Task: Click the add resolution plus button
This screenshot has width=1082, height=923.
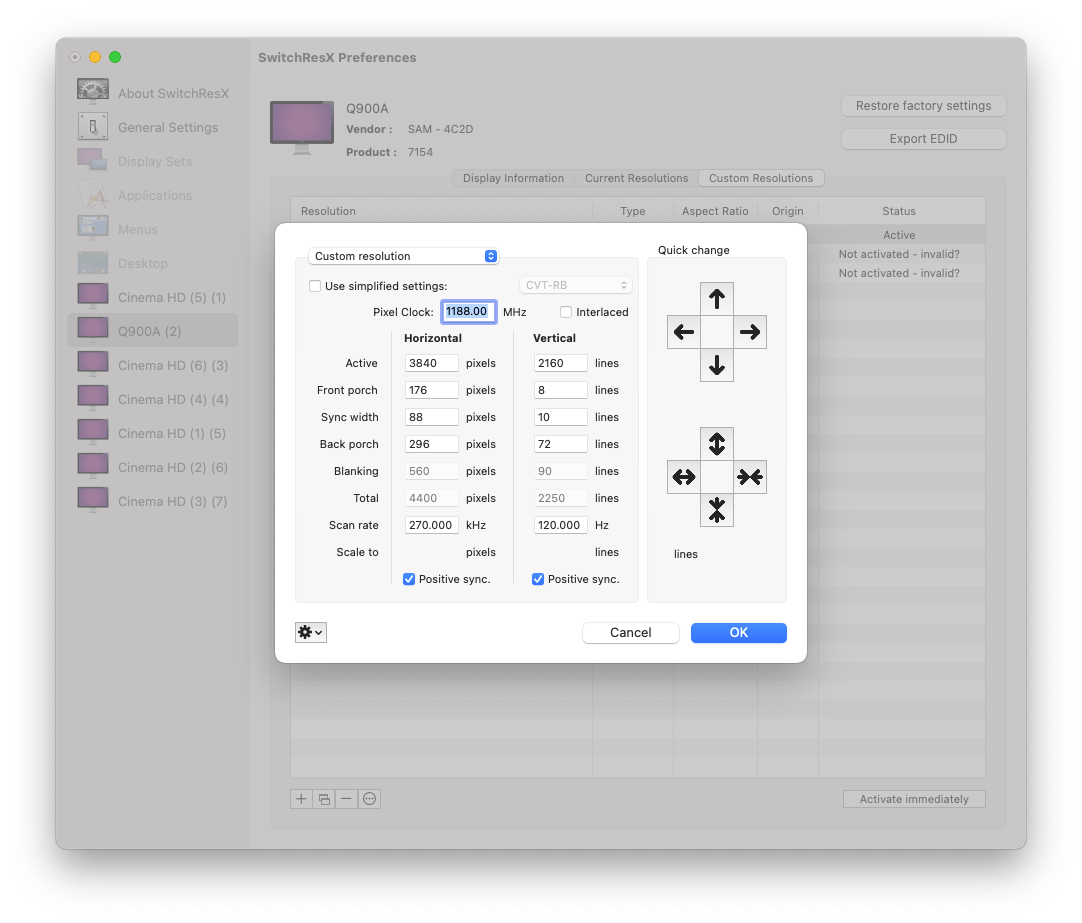Action: pos(301,799)
